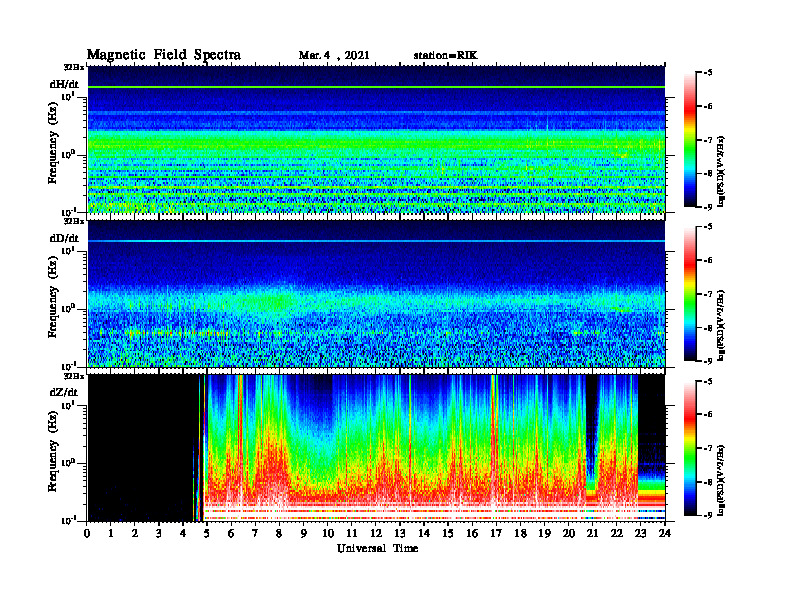792x612 pixels.
Task: Click the 32Hz tick label above dH/dt
Action: (x=74, y=67)
